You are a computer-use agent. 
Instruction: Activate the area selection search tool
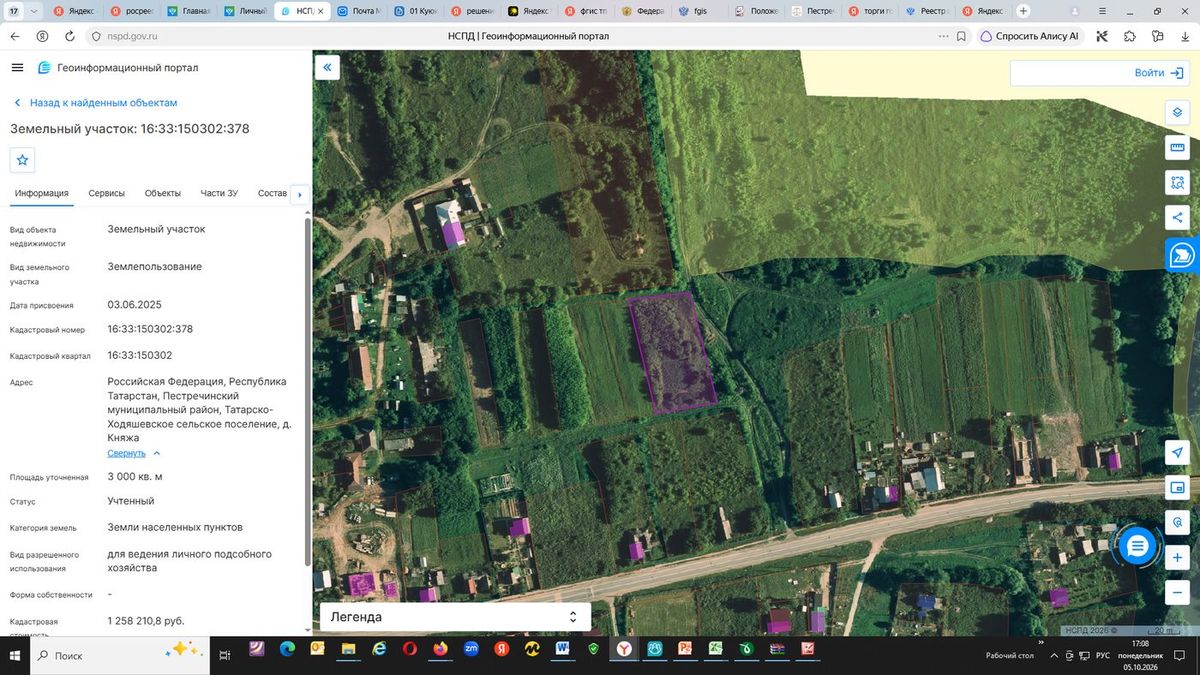[1177, 183]
